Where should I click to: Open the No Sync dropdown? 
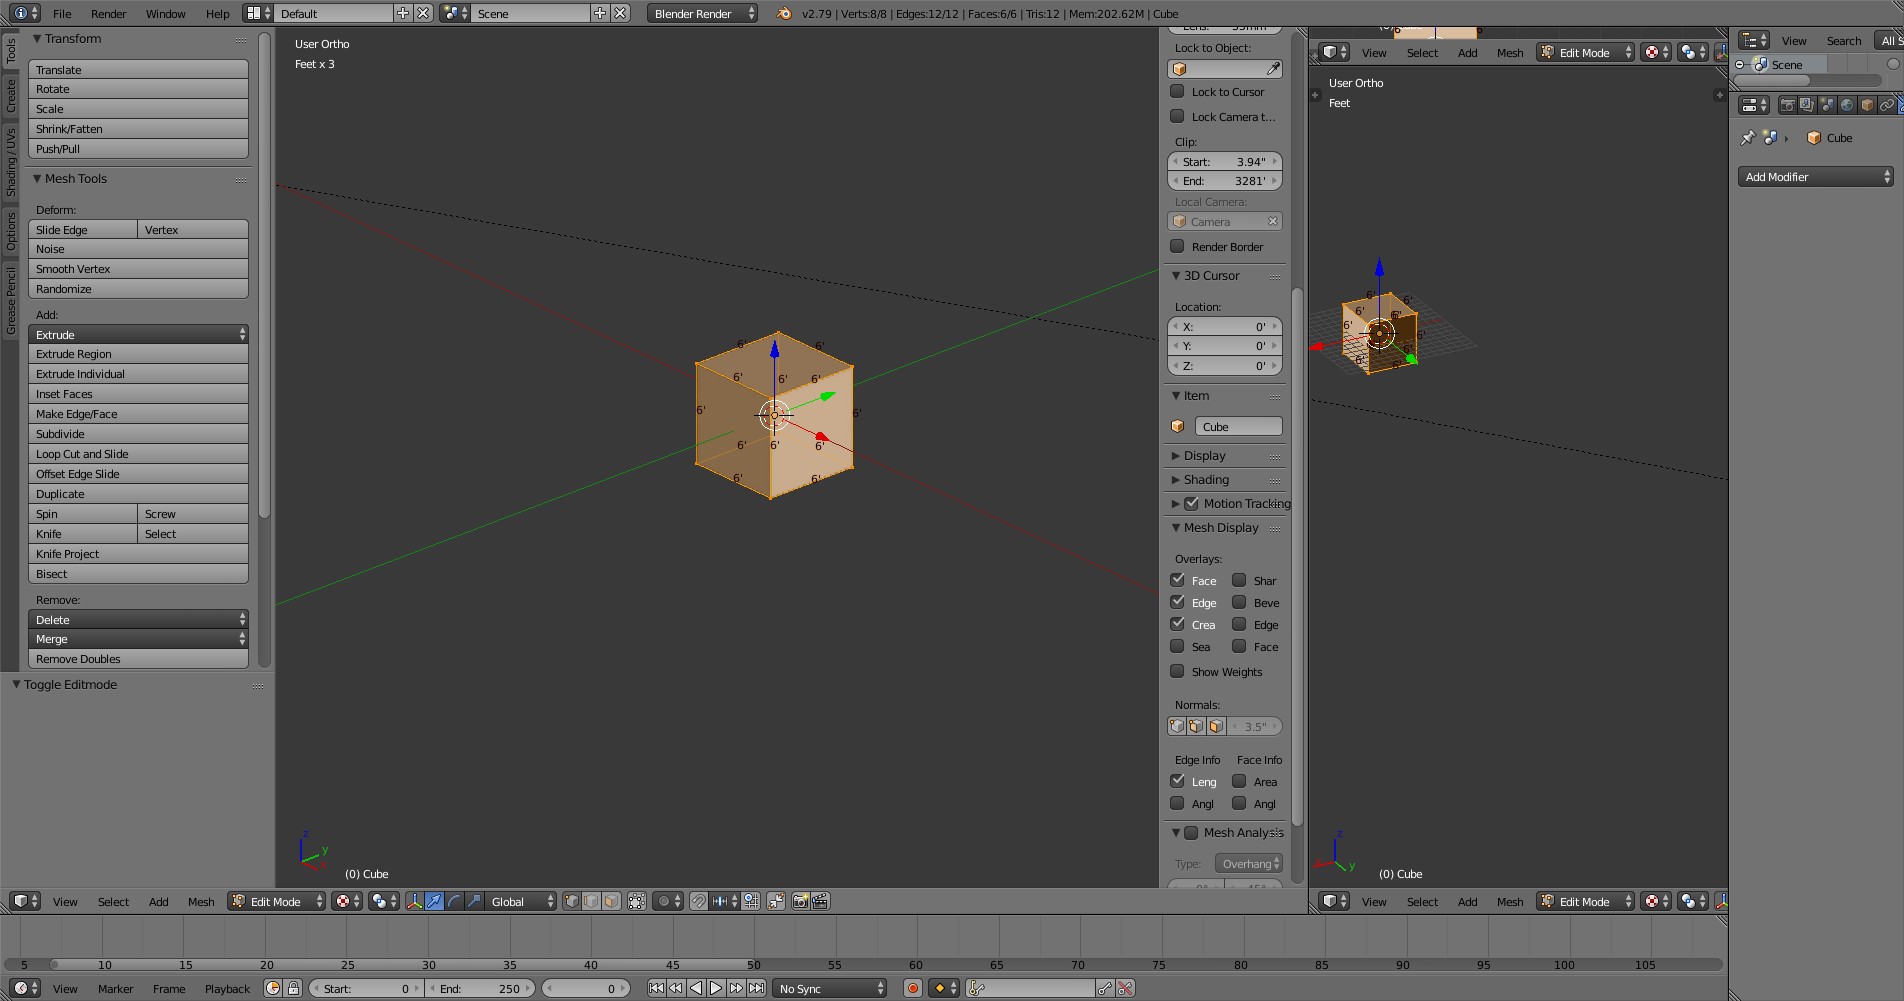(831, 988)
